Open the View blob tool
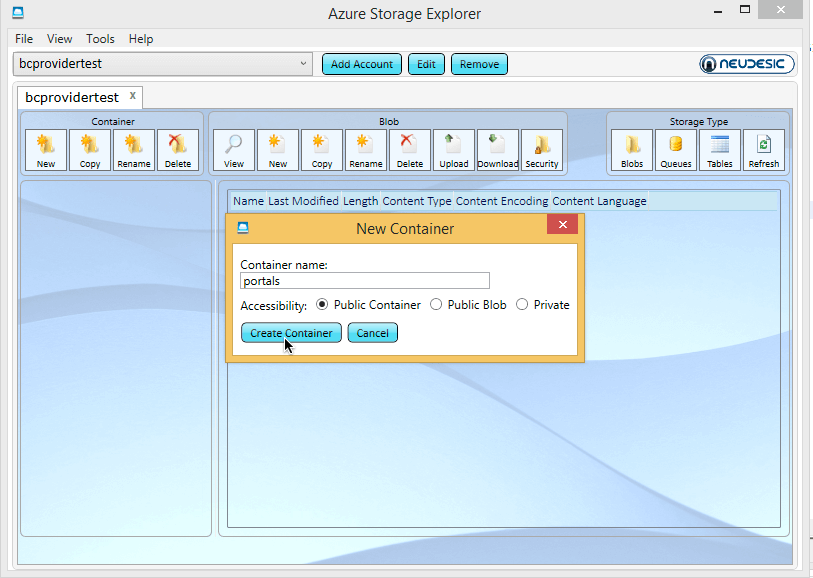This screenshot has width=813, height=578. pos(234,150)
